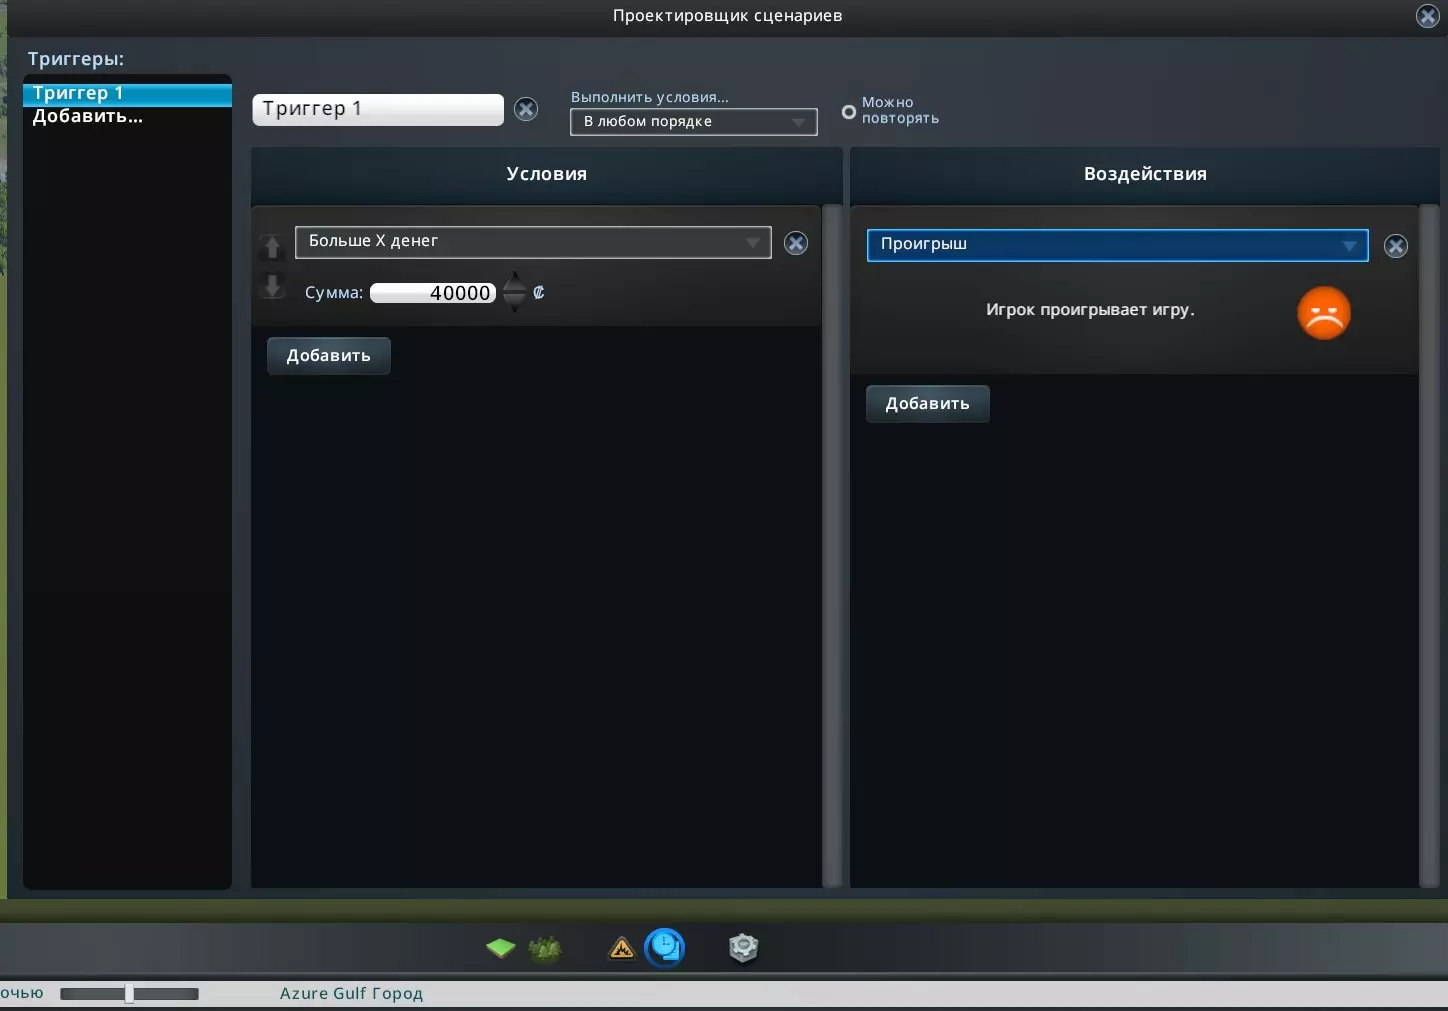1448x1011 pixels.
Task: Increase the Сумма value with the up arrow
Action: click(514, 281)
